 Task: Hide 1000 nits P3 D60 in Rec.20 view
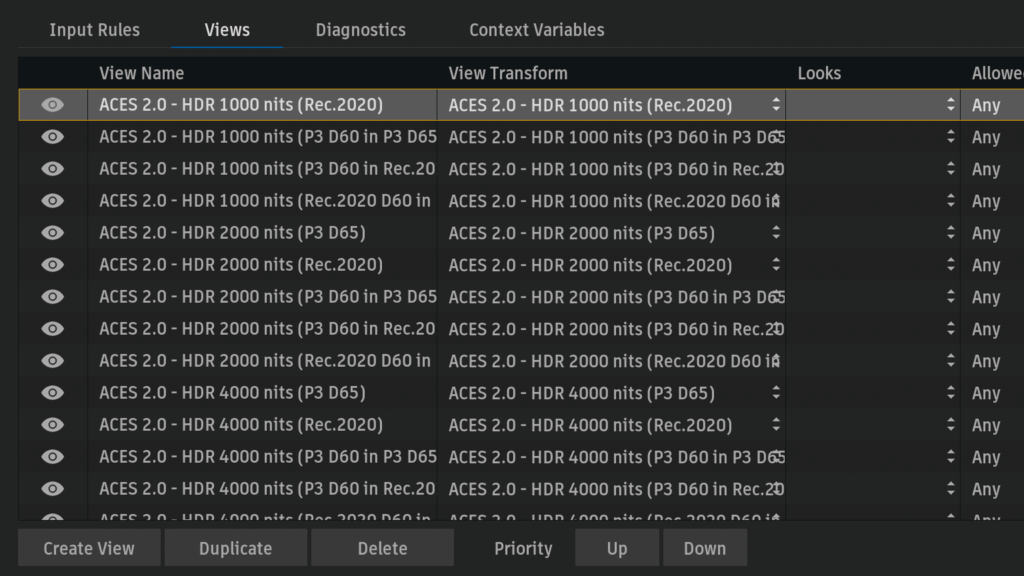pos(52,168)
